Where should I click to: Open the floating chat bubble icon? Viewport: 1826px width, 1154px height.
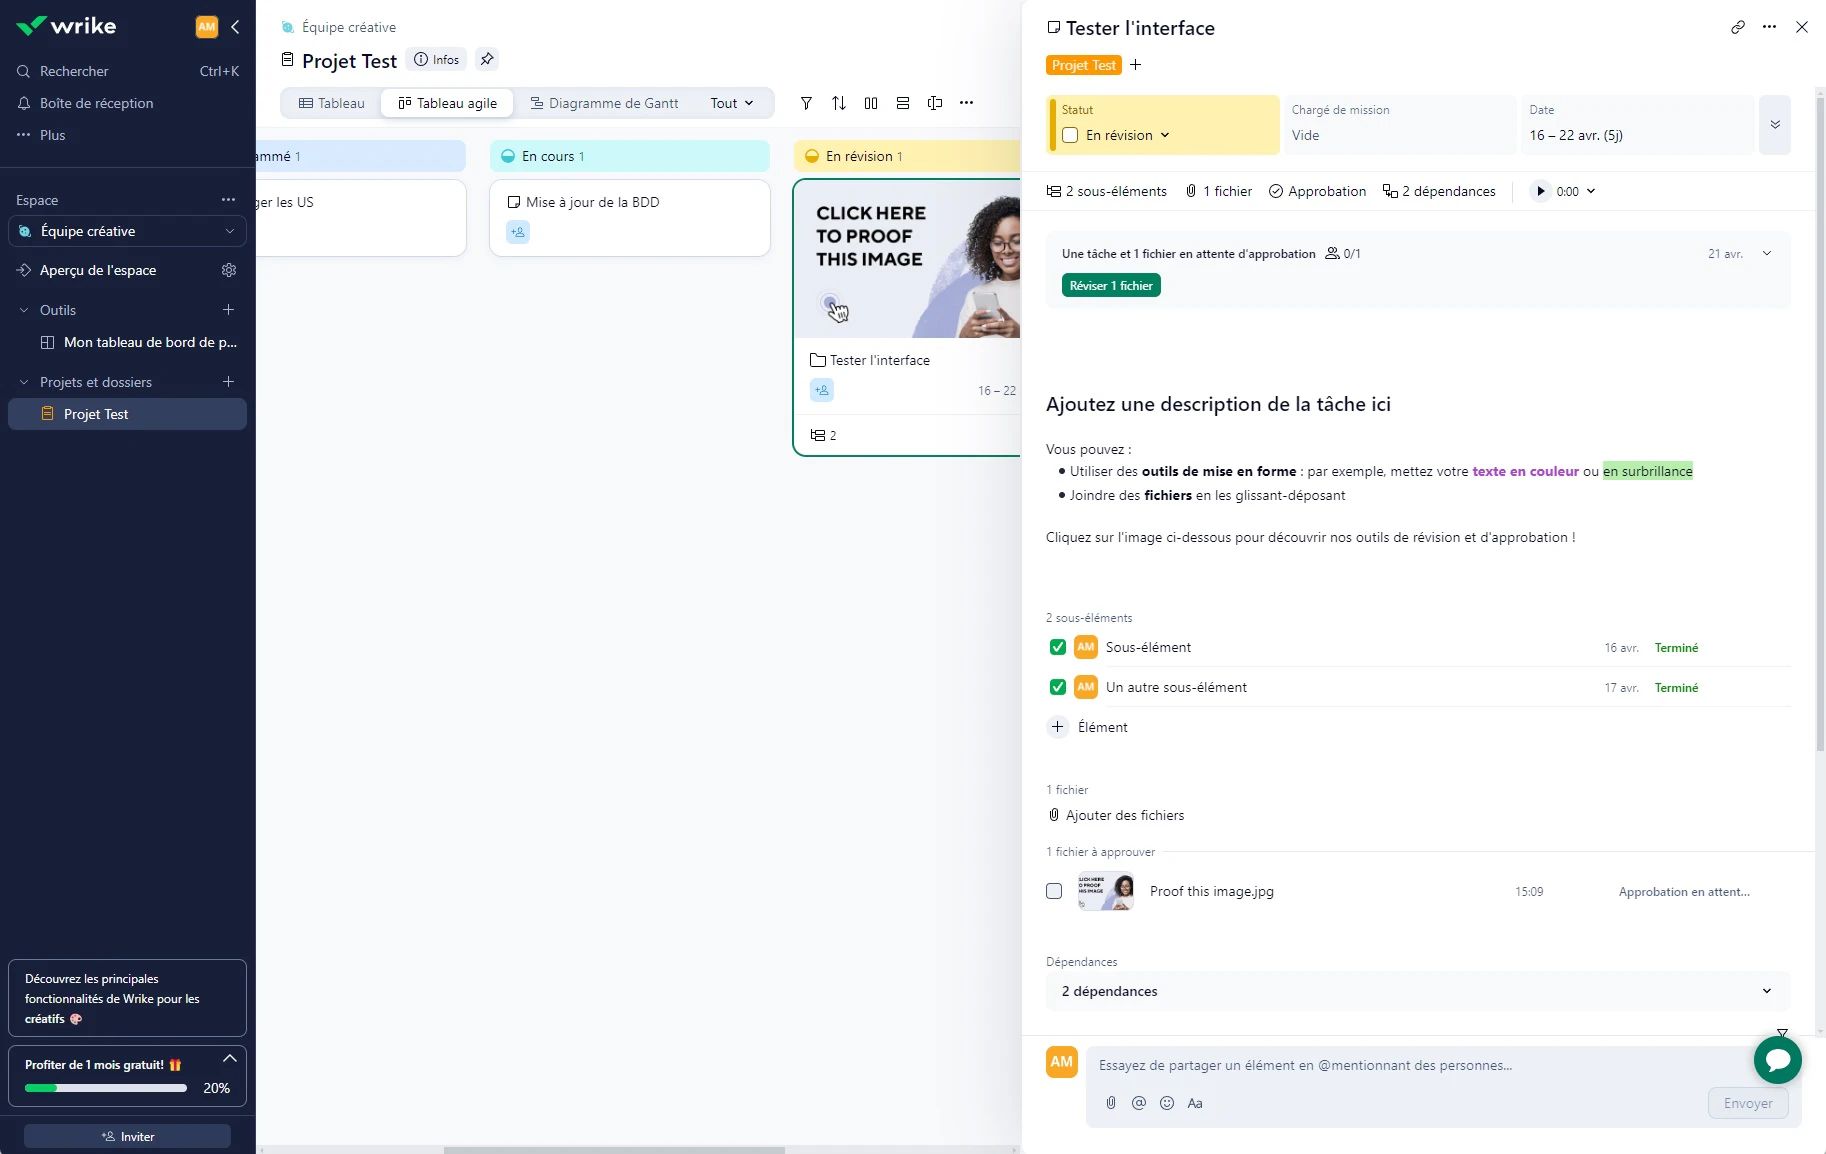(x=1778, y=1060)
